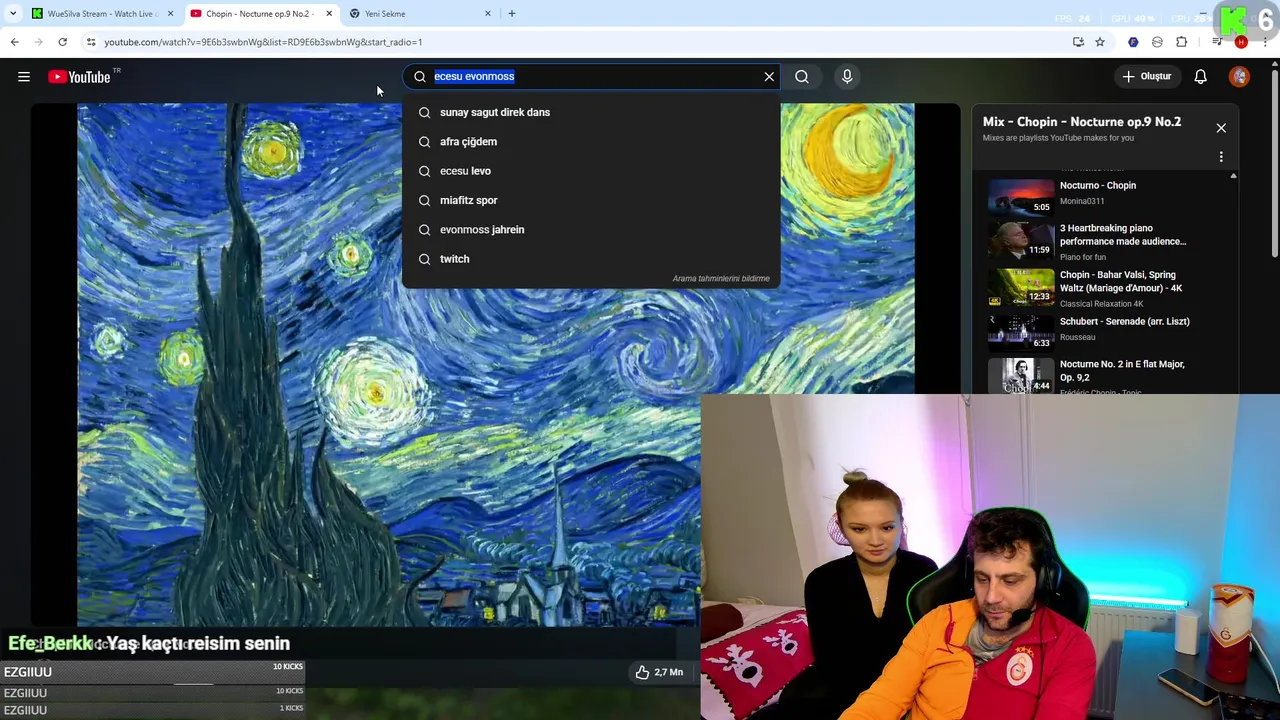Viewport: 1280px width, 720px height.
Task: Click the youtube.com URL in address bar
Action: (x=263, y=42)
